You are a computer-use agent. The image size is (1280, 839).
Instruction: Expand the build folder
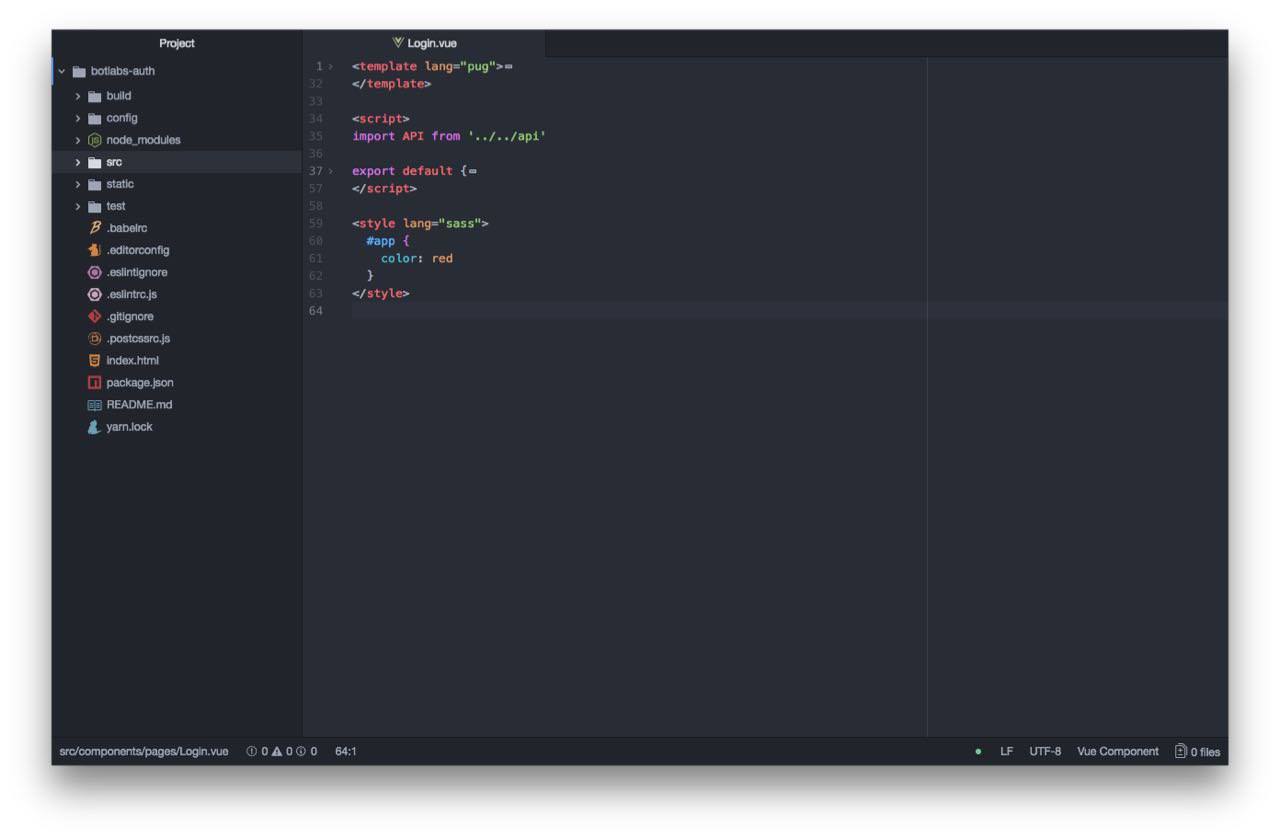click(x=78, y=96)
